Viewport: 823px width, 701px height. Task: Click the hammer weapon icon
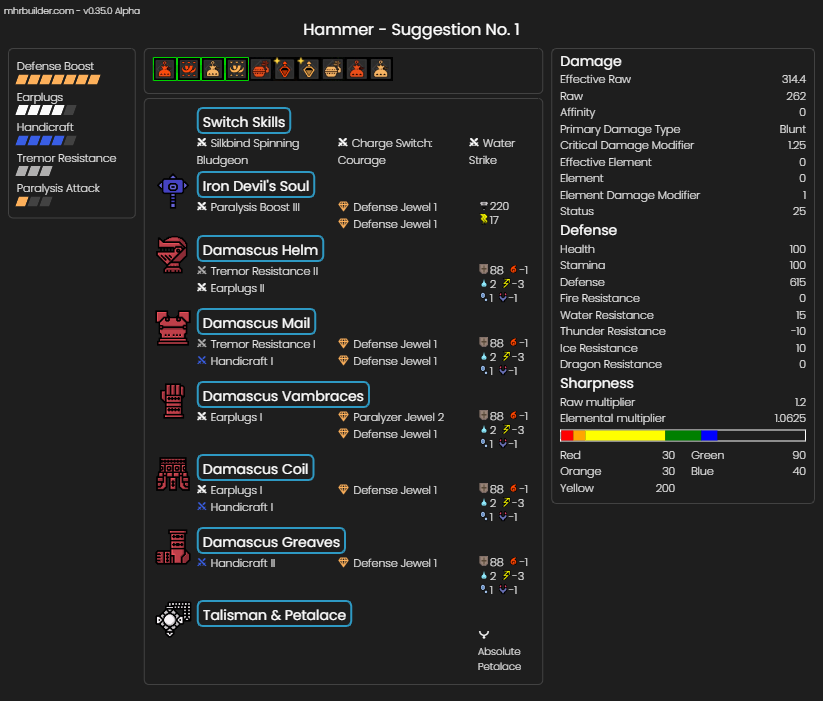[173, 191]
